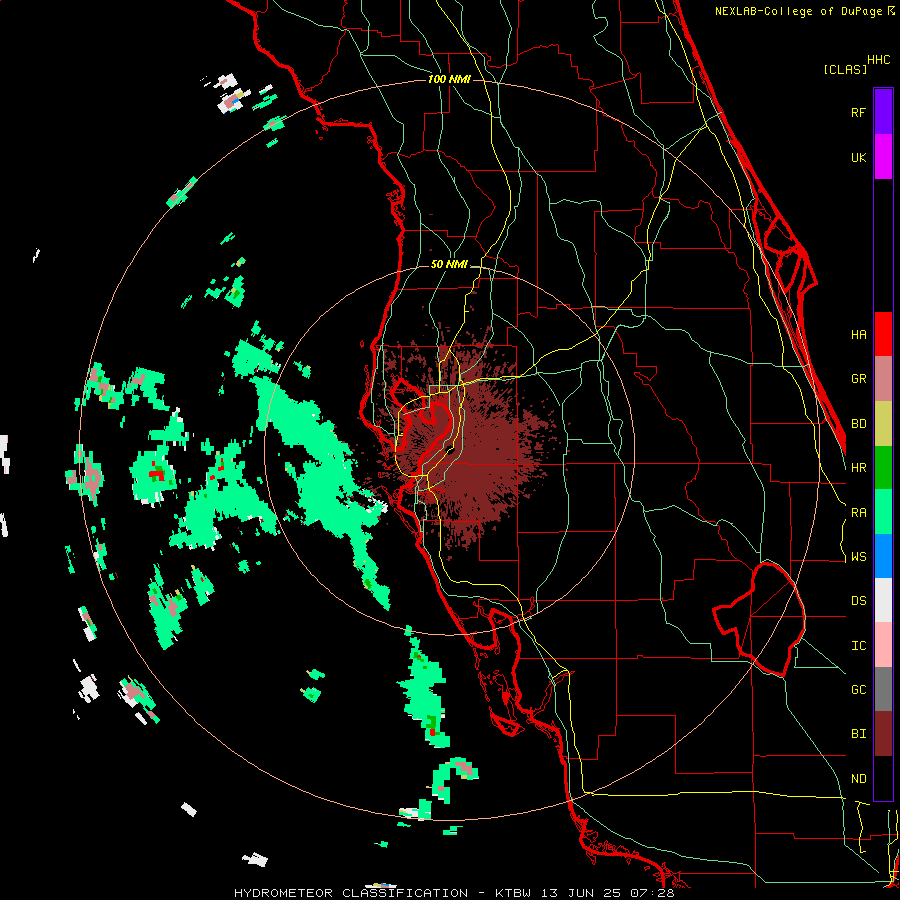Click the DS legend label

coord(858,601)
